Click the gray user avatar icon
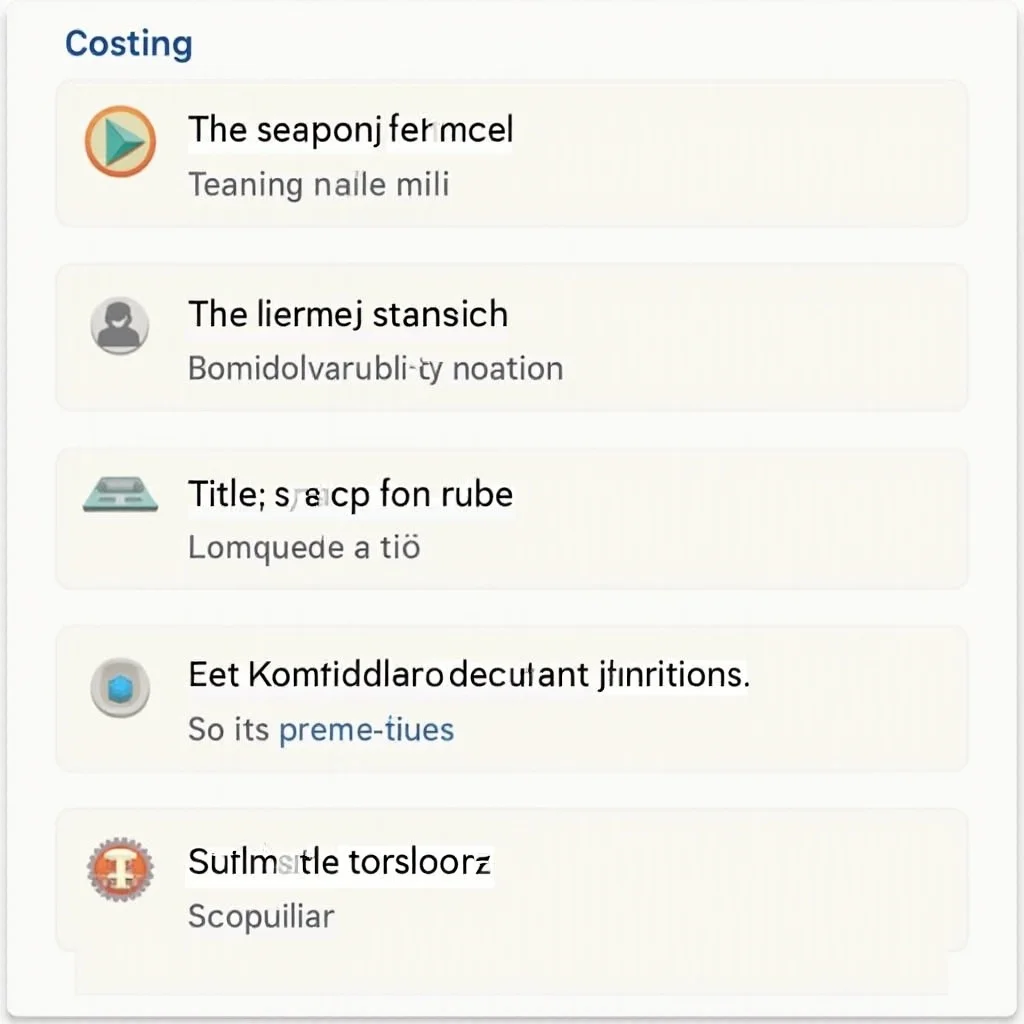 120,326
